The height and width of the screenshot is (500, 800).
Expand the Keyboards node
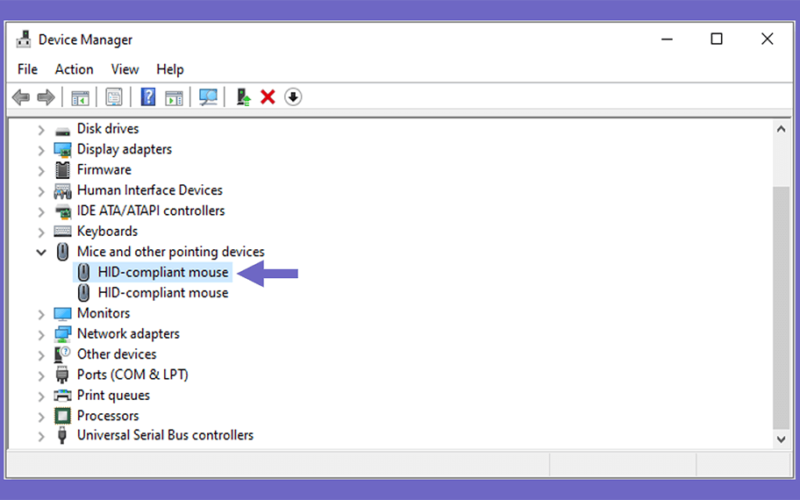point(41,232)
